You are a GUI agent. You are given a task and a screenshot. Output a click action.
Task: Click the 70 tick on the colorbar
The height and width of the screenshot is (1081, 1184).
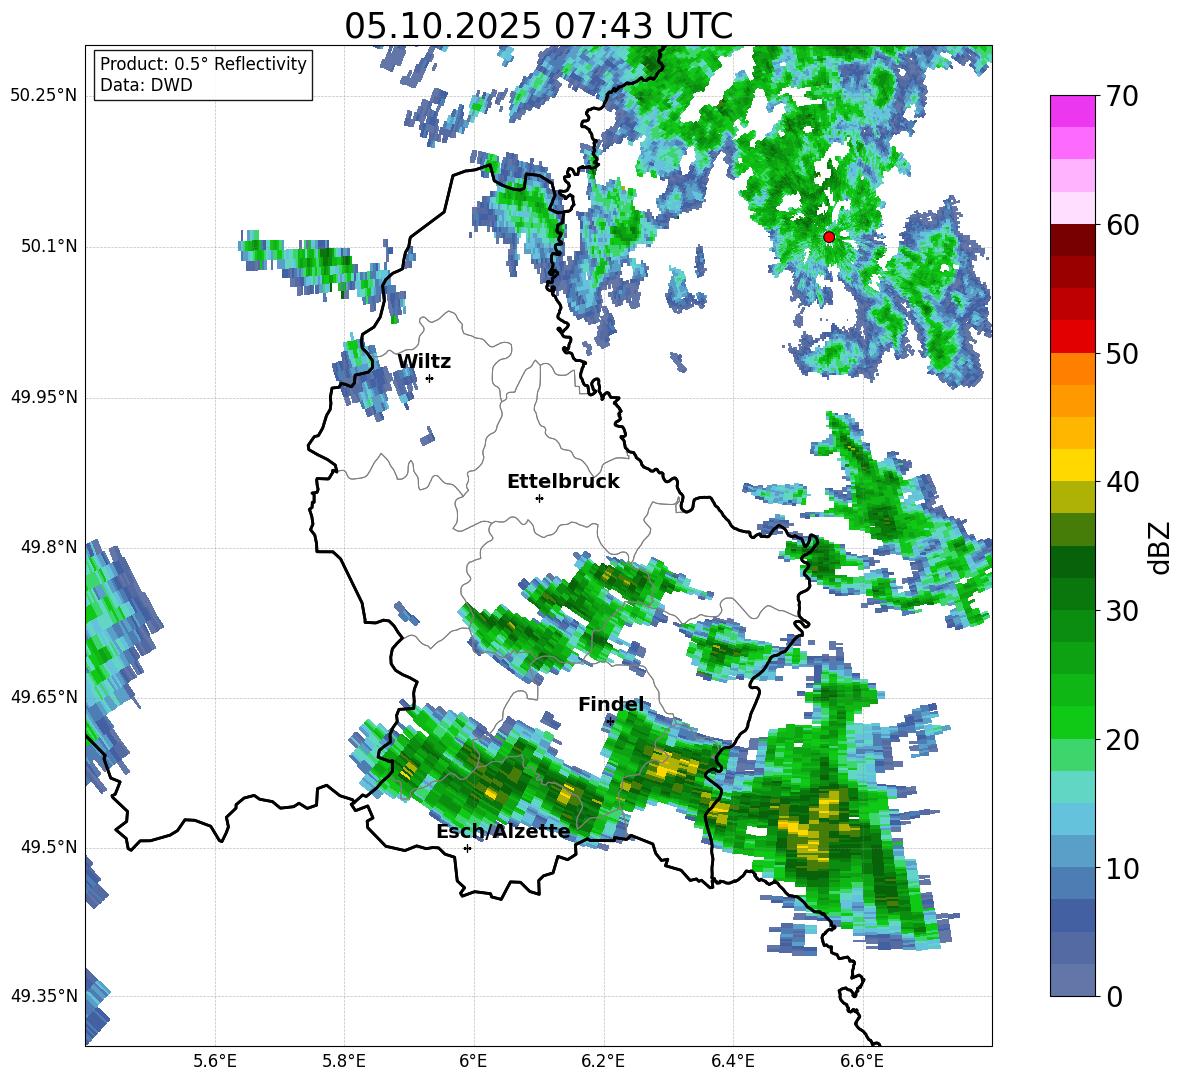point(1122,97)
